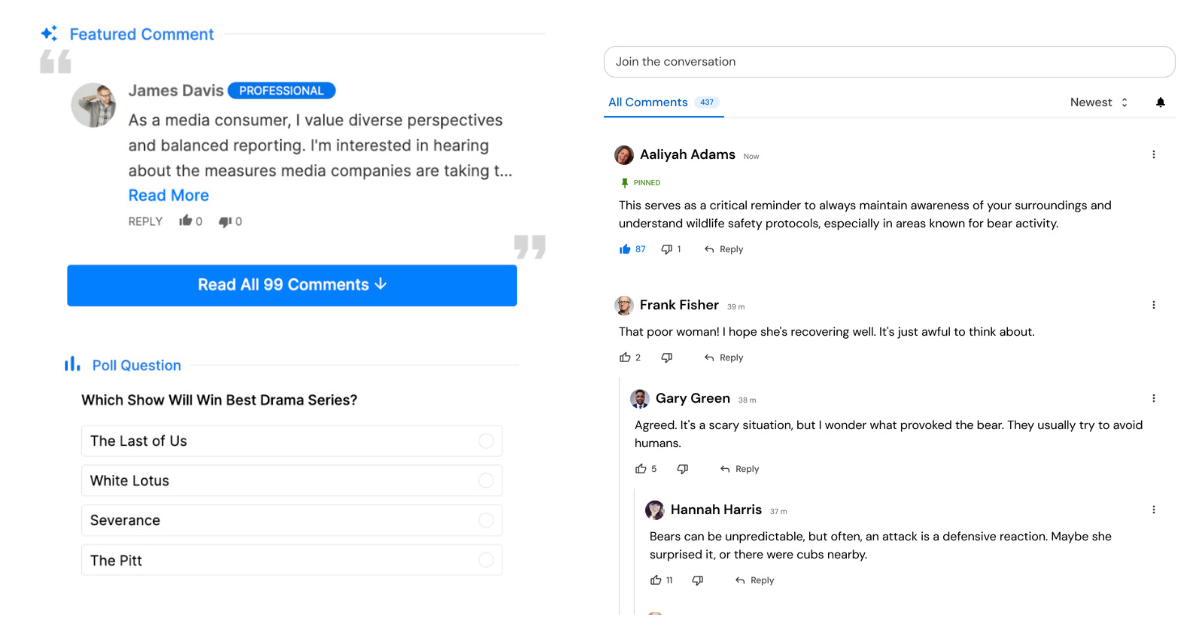Image resolution: width=1200 pixels, height=628 pixels.
Task: Expand featured comment with Read More
Action: coord(168,195)
